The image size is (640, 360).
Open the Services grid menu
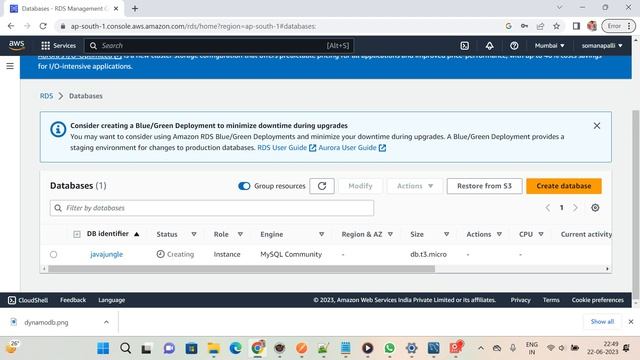click(x=58, y=46)
